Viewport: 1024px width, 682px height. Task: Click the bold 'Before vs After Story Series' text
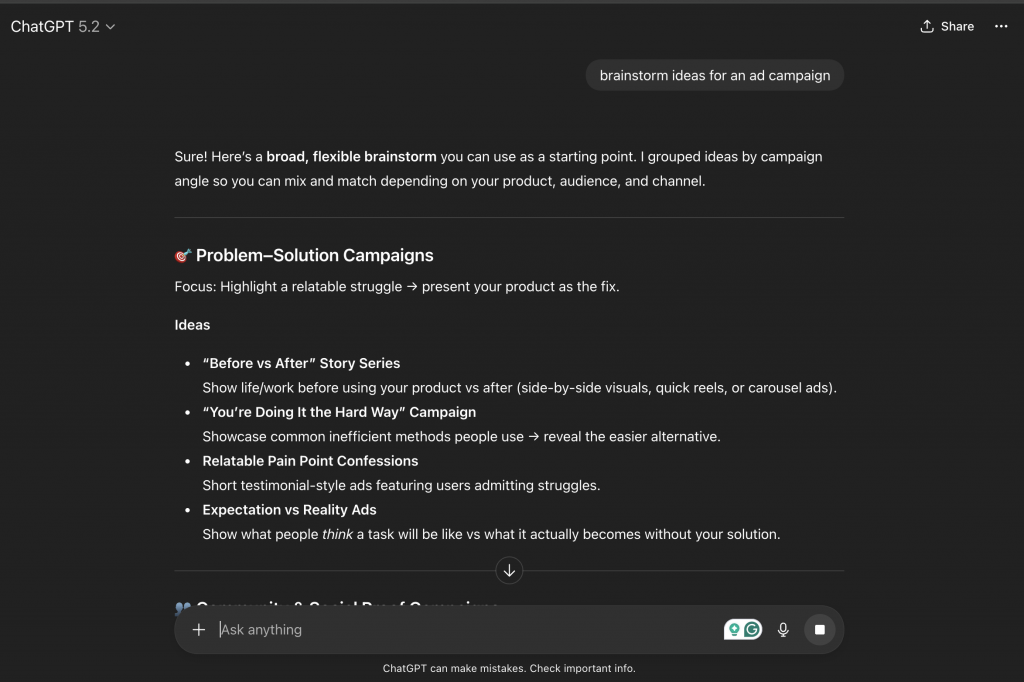[299, 363]
